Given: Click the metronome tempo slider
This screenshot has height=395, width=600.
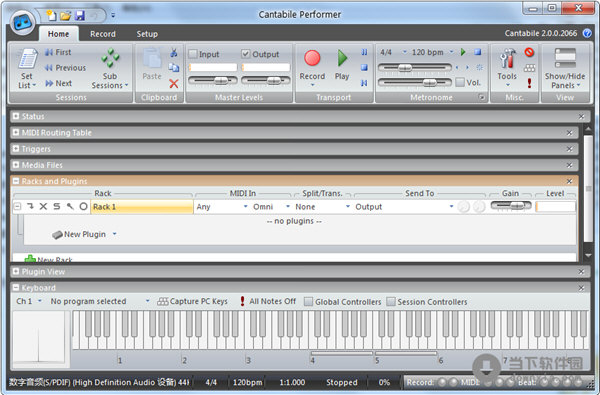Looking at the screenshot, I should click(x=415, y=68).
